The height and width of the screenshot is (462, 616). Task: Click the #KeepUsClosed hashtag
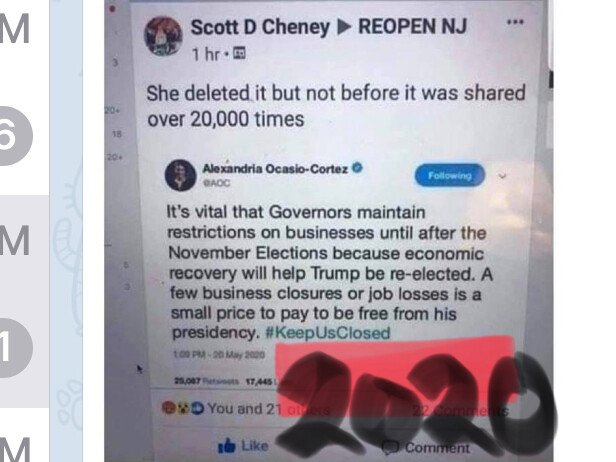328,333
